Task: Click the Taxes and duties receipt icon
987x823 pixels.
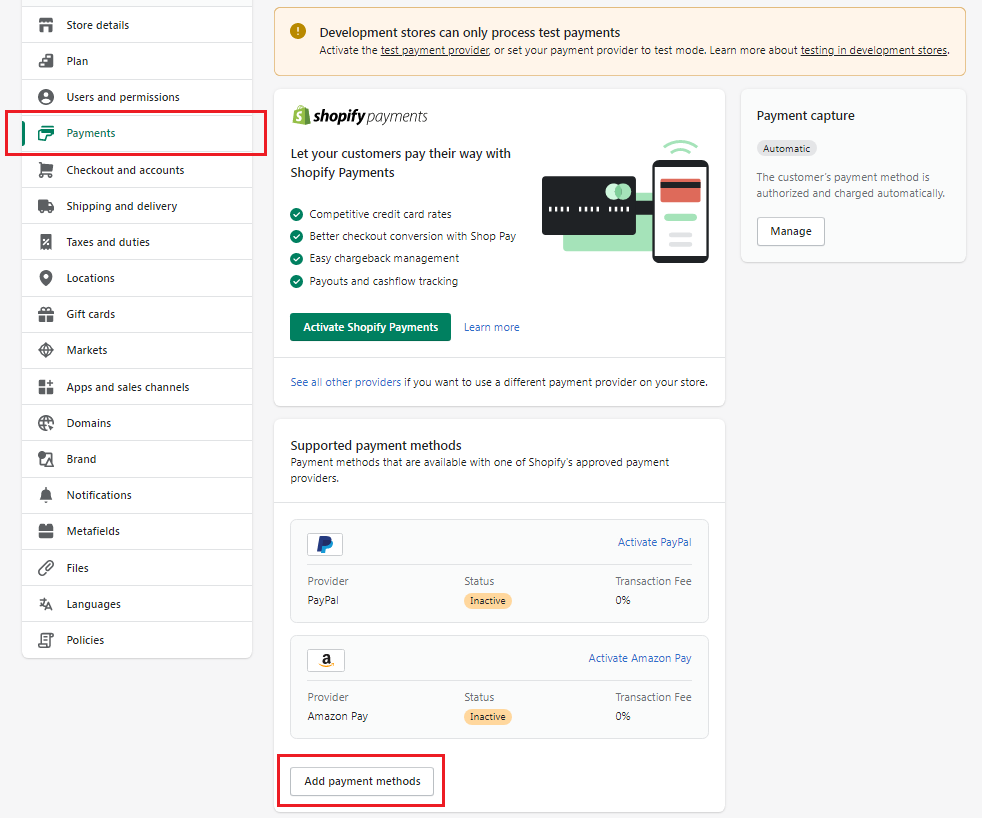Action: pos(46,242)
